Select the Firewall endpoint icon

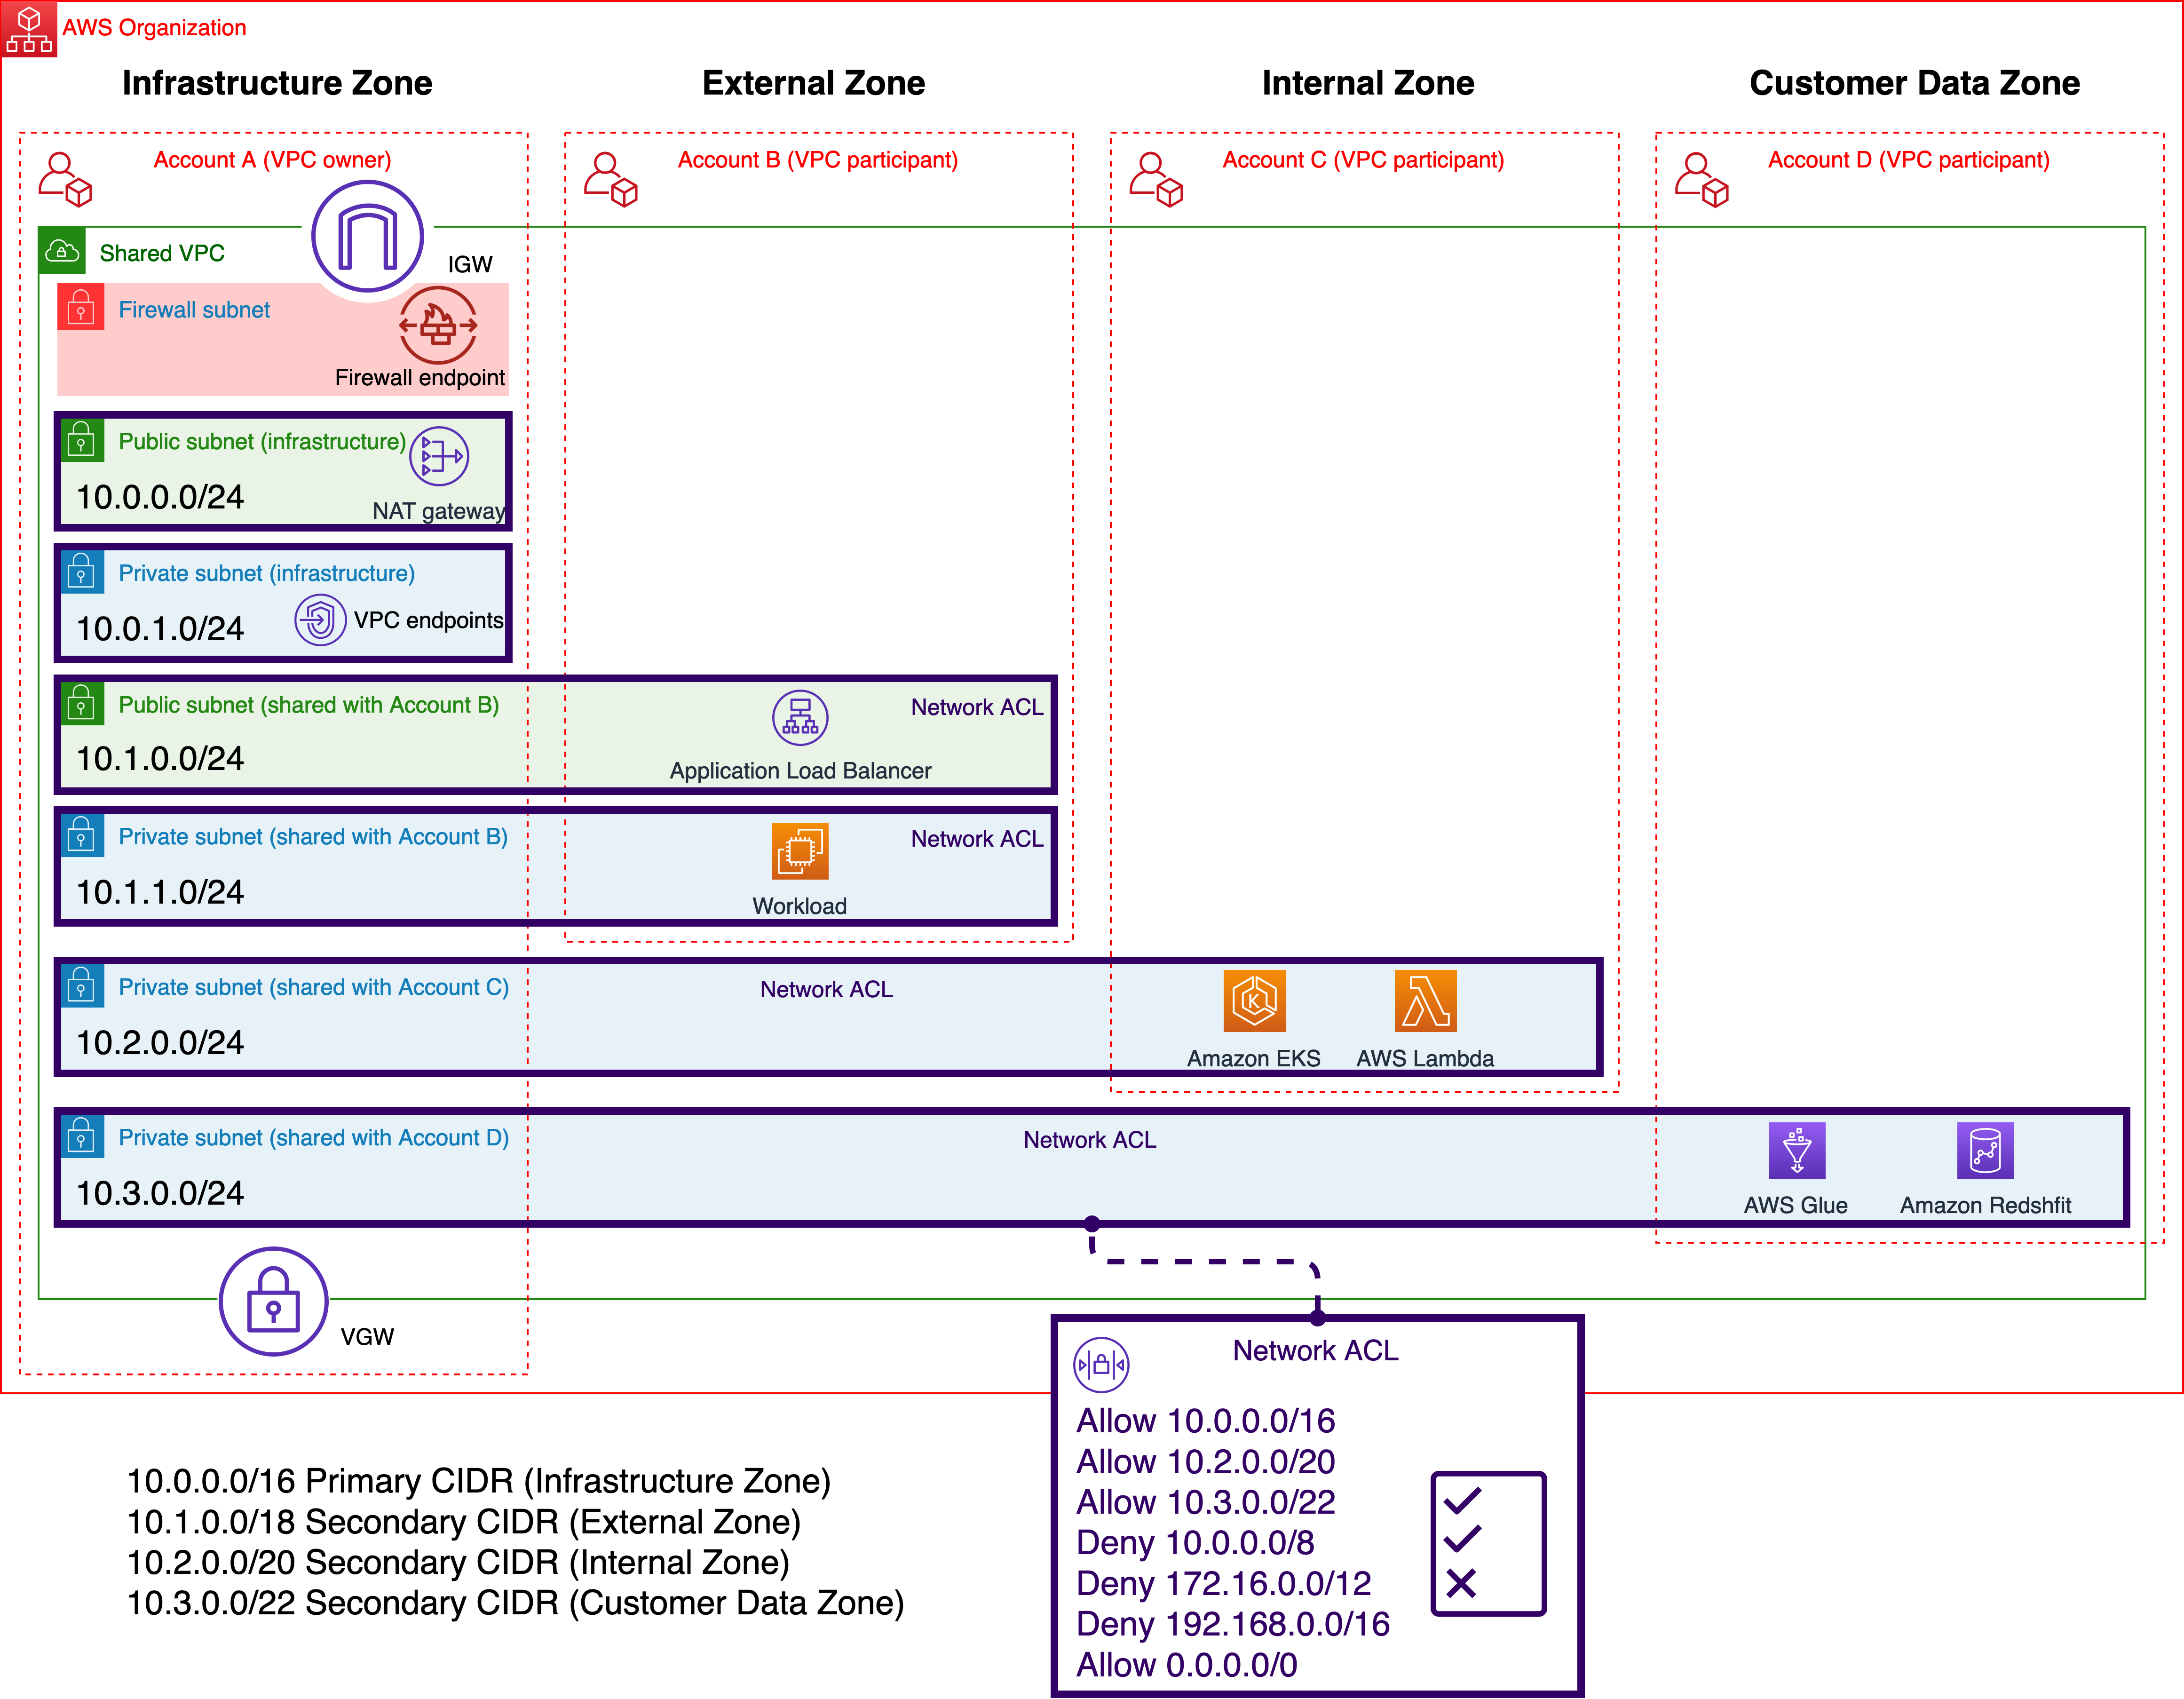click(x=438, y=325)
